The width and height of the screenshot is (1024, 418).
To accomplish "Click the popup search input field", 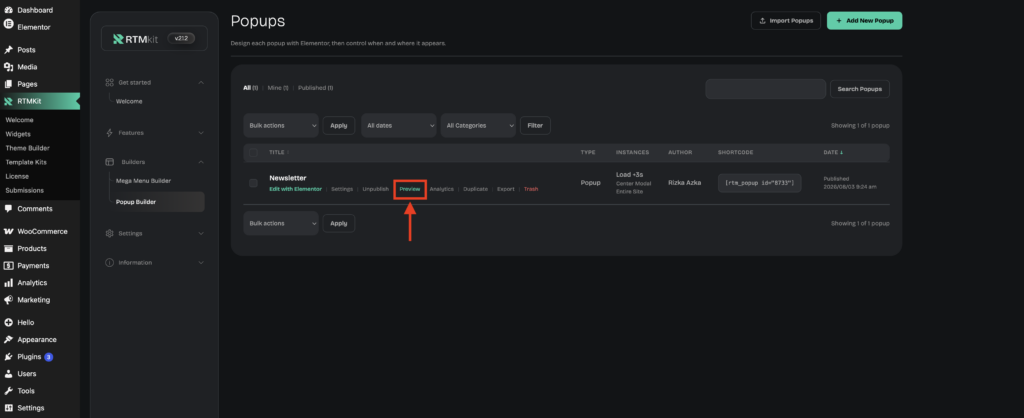I will pyautogui.click(x=765, y=89).
